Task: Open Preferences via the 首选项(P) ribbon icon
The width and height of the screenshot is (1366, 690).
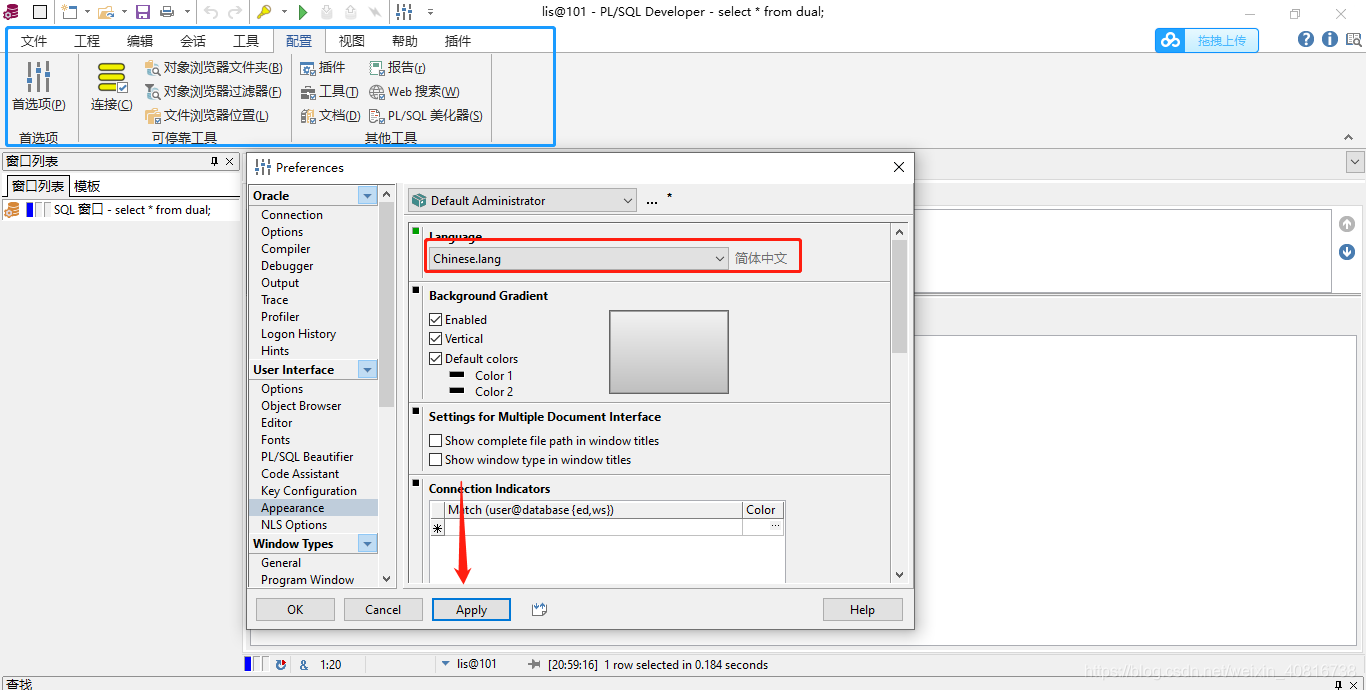Action: 38,86
